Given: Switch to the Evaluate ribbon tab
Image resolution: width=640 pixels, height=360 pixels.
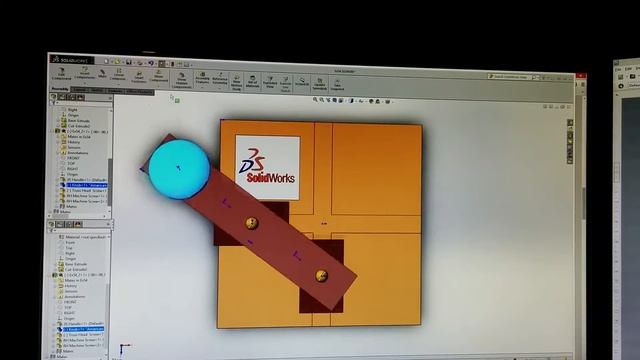Looking at the screenshot, I should pyautogui.click(x=115, y=91).
